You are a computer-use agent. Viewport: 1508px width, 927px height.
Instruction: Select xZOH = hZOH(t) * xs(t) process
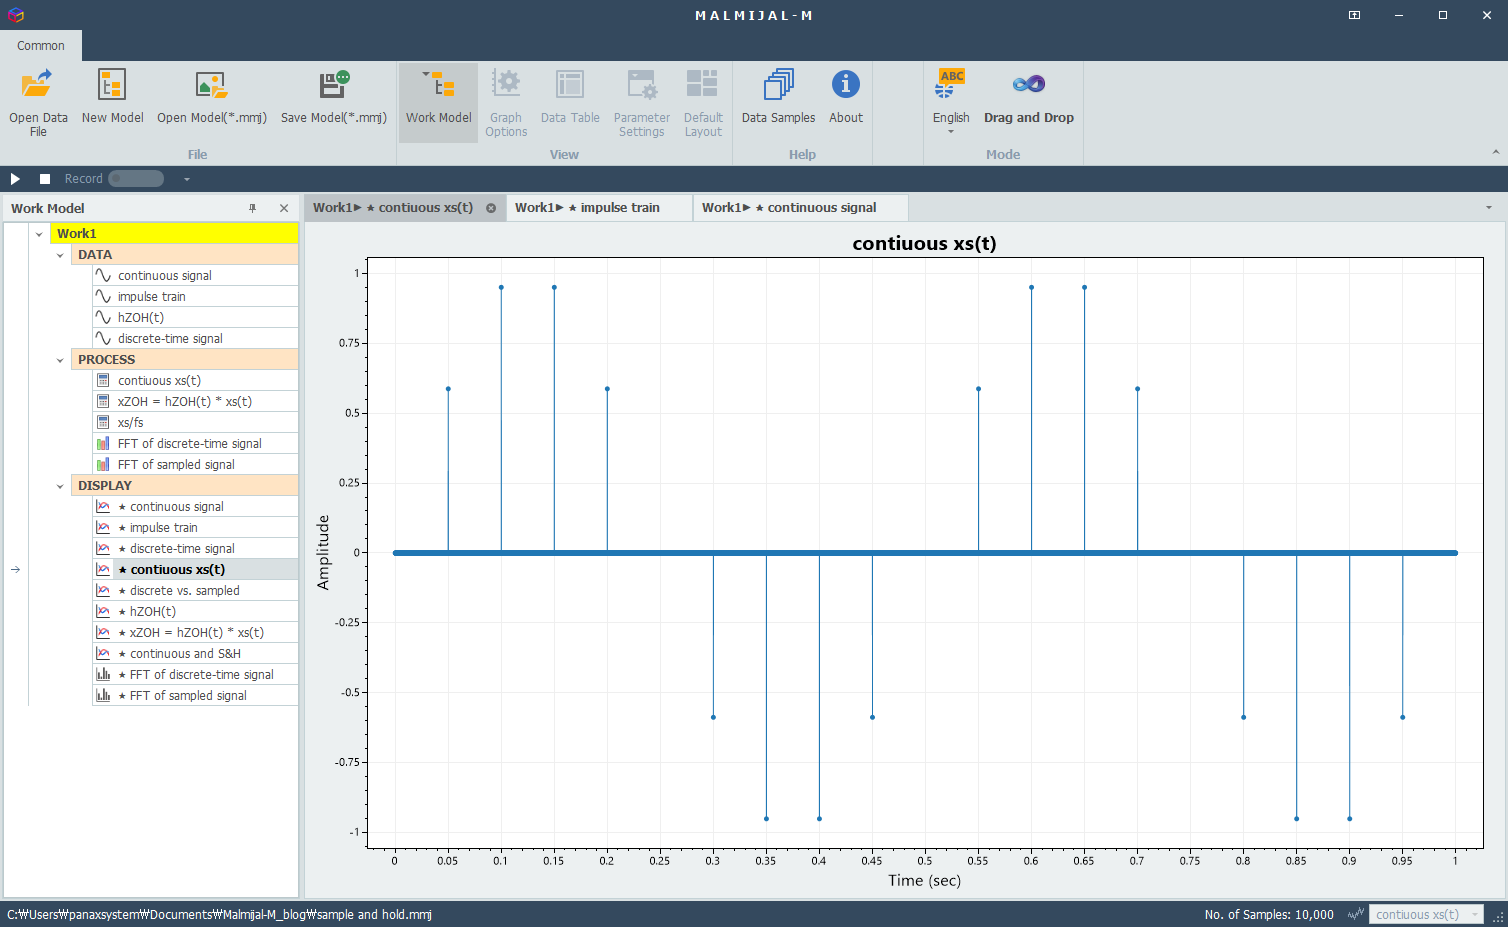(x=195, y=401)
